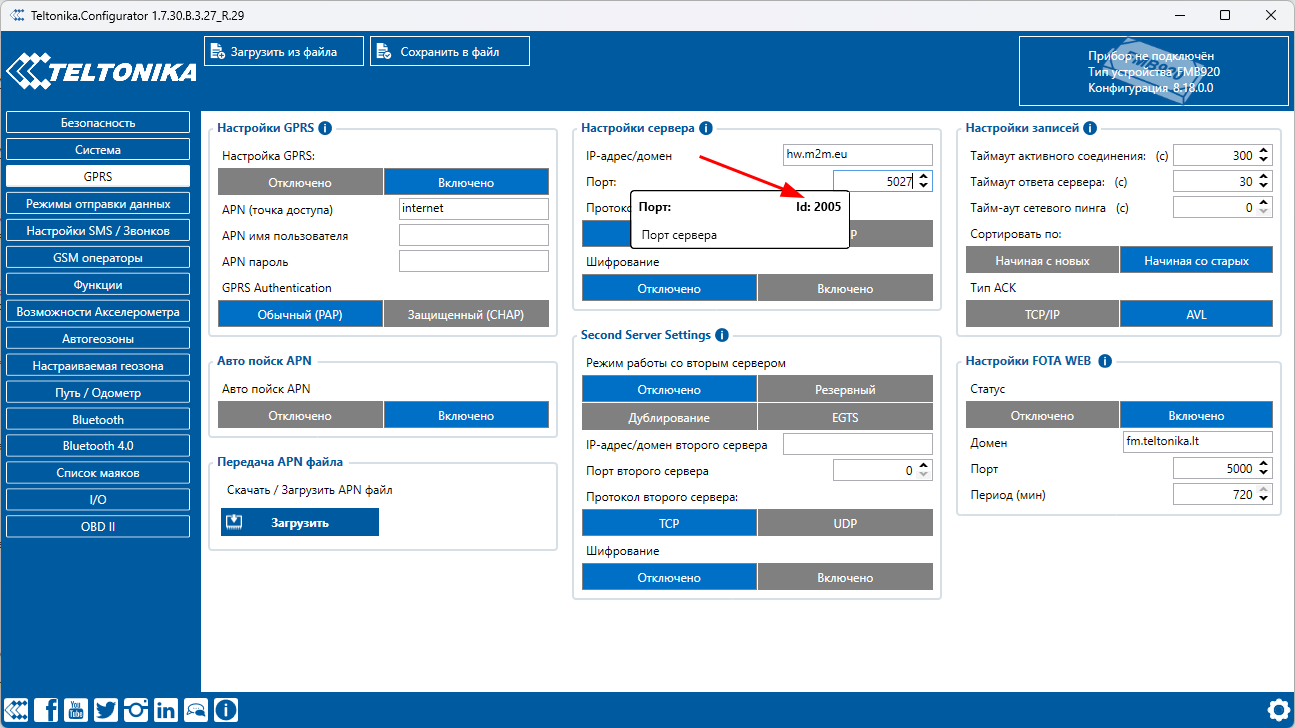Set FOTA WEB status to Отключено

(x=1042, y=415)
